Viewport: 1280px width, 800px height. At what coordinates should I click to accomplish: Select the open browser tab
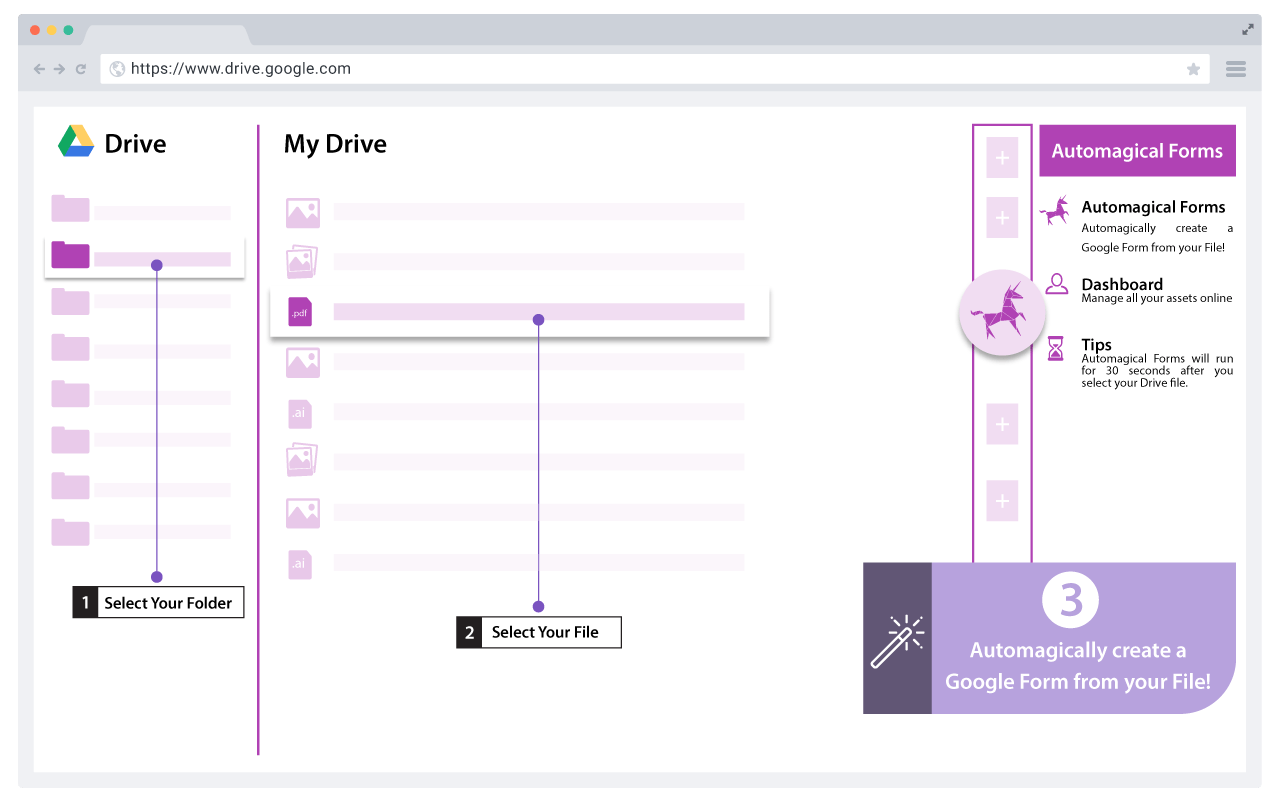tap(166, 34)
